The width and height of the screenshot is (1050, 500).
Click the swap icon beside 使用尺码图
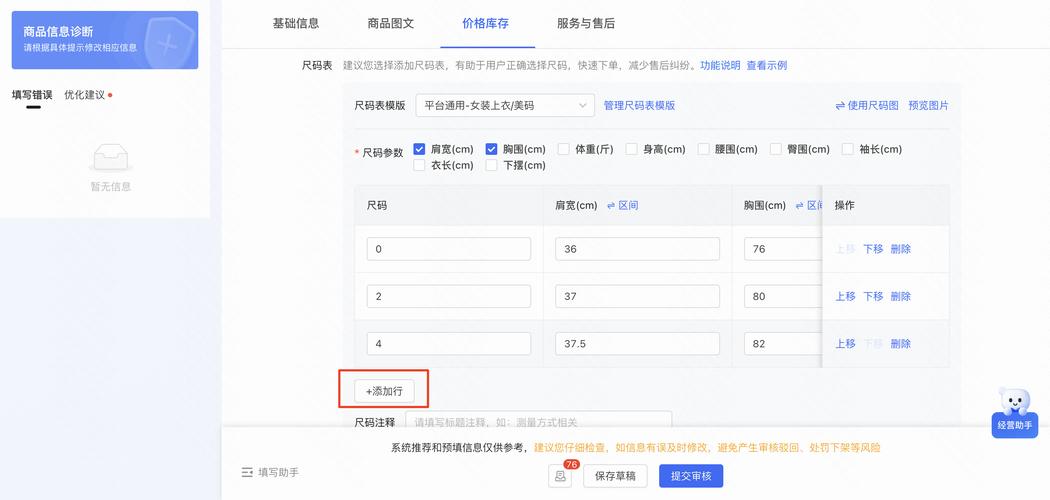pos(840,106)
